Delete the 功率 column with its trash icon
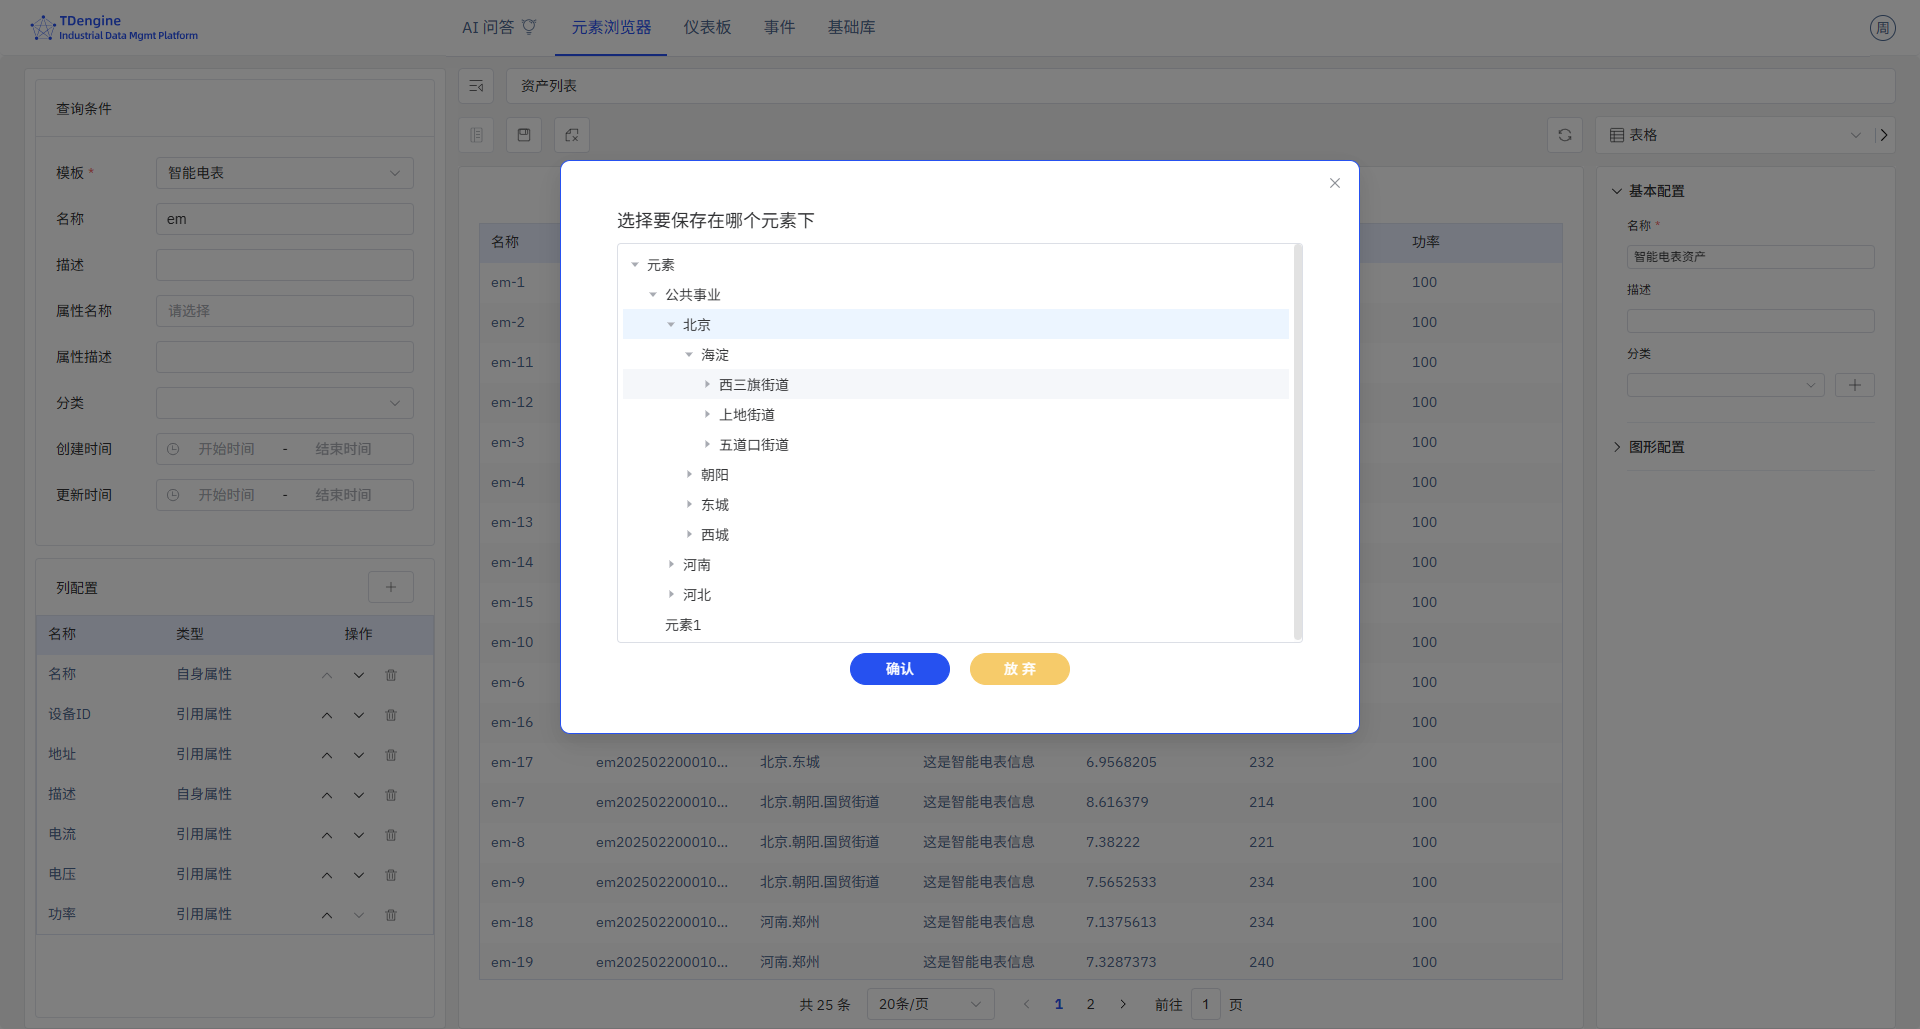This screenshot has height=1029, width=1920. point(391,914)
